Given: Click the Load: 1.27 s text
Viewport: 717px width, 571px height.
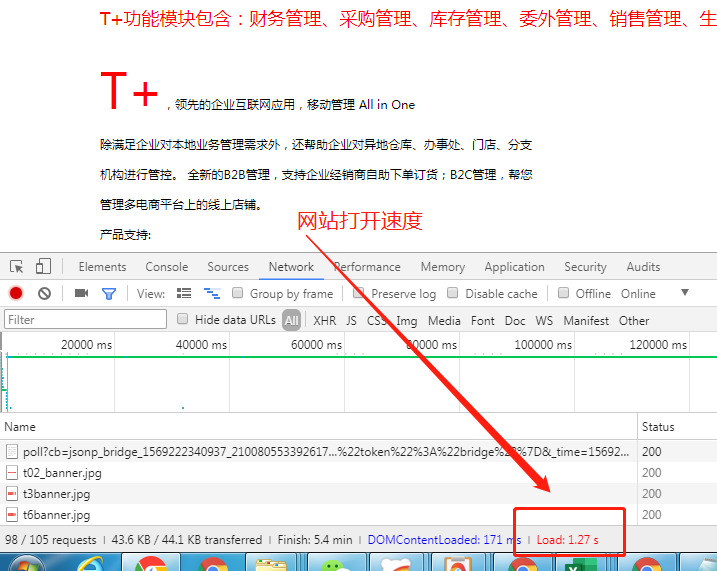Looking at the screenshot, I should click(x=567, y=540).
